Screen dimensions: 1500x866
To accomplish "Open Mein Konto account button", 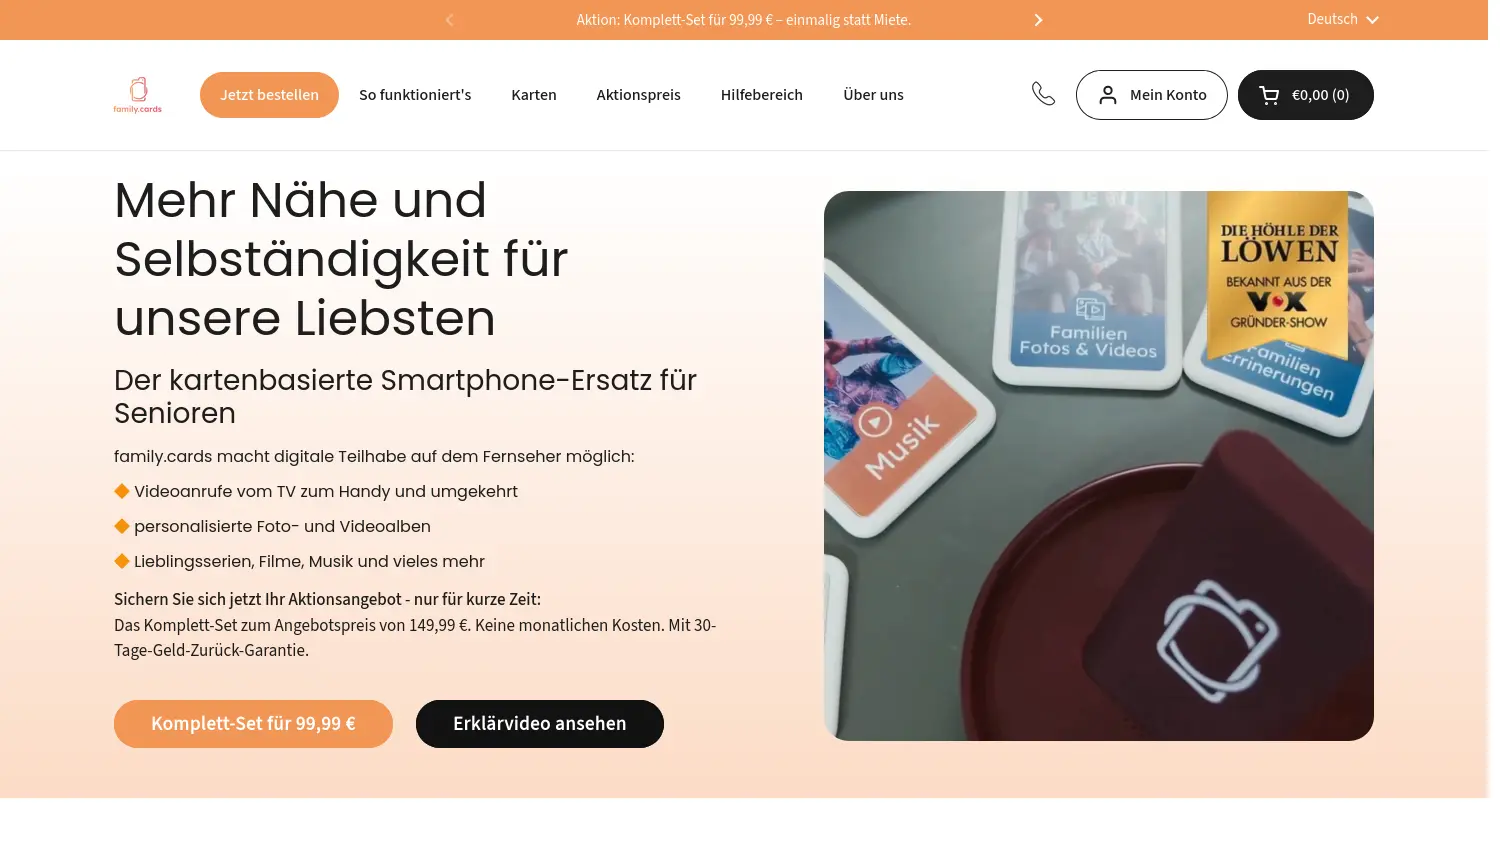I will point(1151,95).
